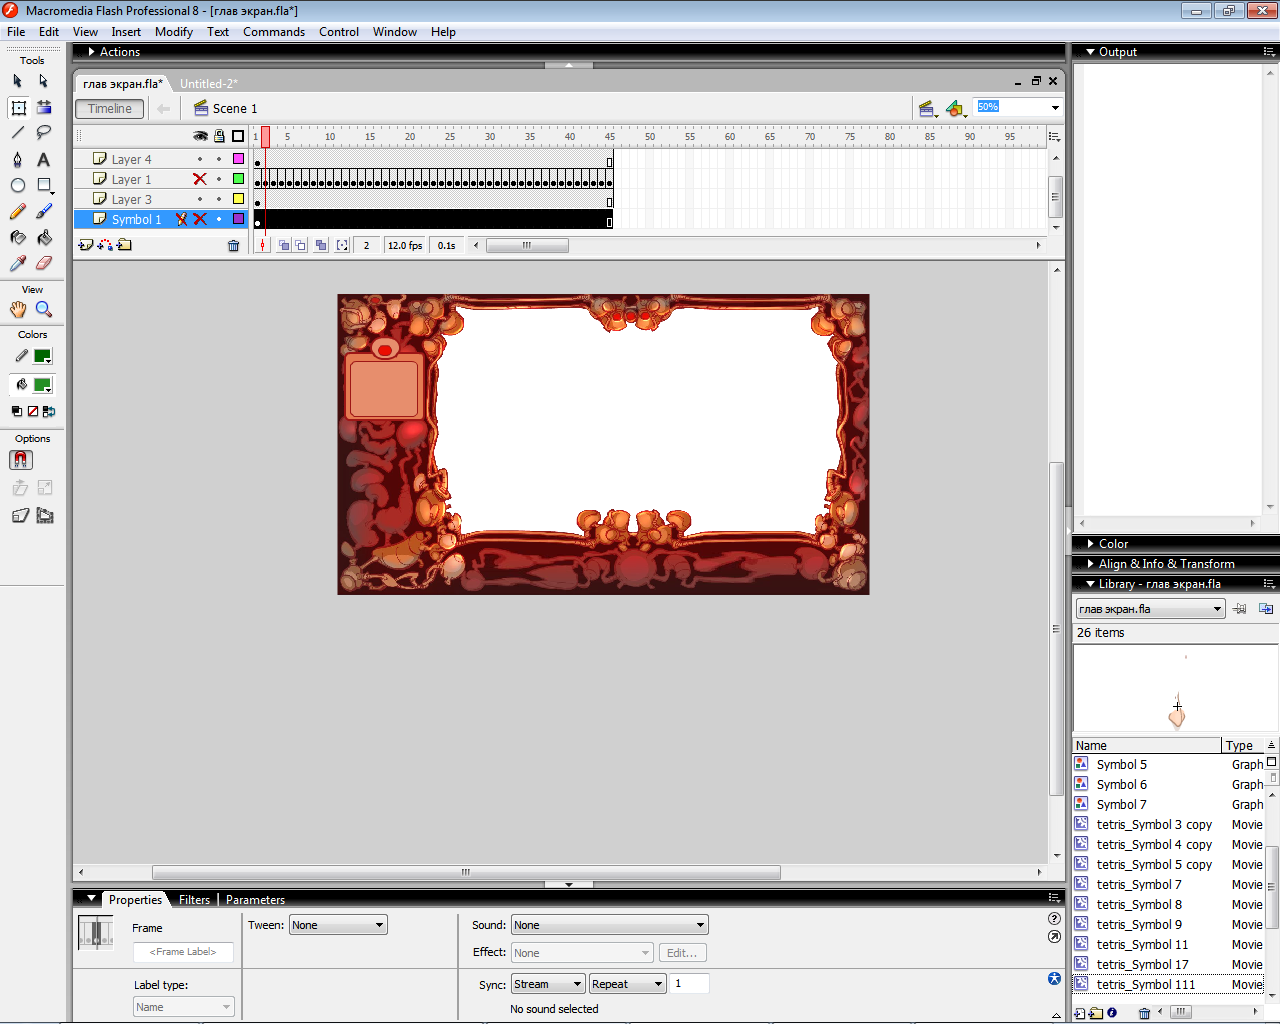Screen dimensions: 1280x1024
Task: Open the Sound dropdown
Action: point(610,925)
